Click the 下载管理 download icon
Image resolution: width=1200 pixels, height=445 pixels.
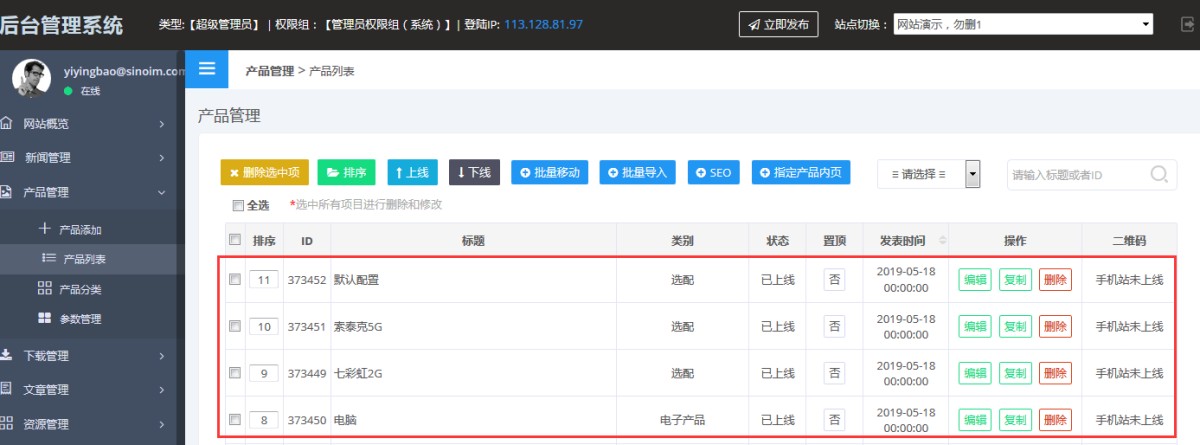click(7, 355)
